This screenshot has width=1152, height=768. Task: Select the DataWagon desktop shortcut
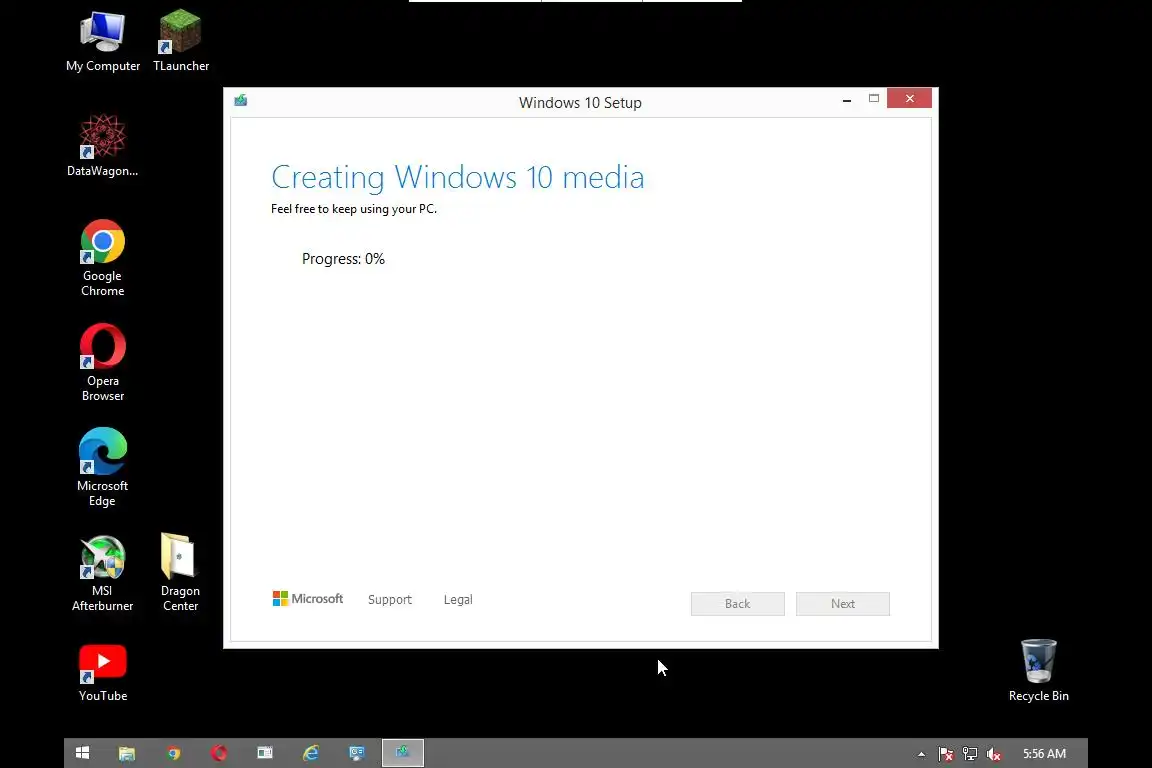coord(102,146)
